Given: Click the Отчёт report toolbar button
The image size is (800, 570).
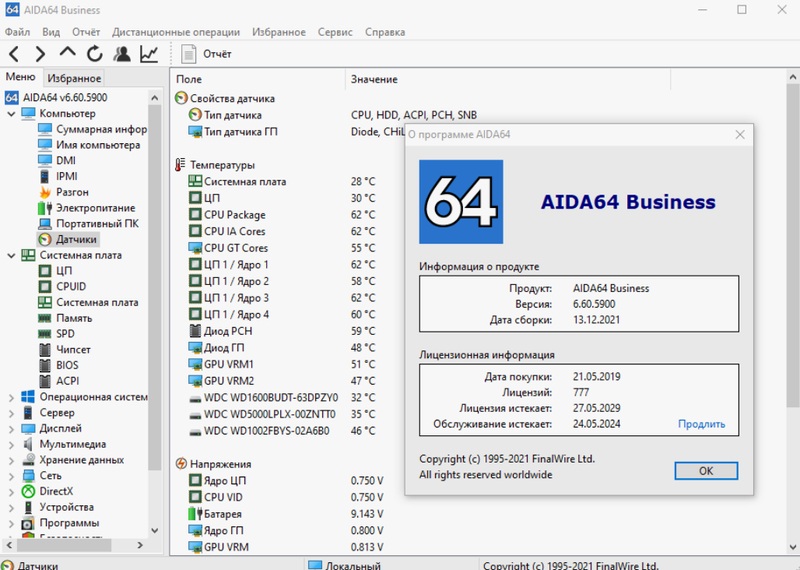Looking at the screenshot, I should point(206,54).
